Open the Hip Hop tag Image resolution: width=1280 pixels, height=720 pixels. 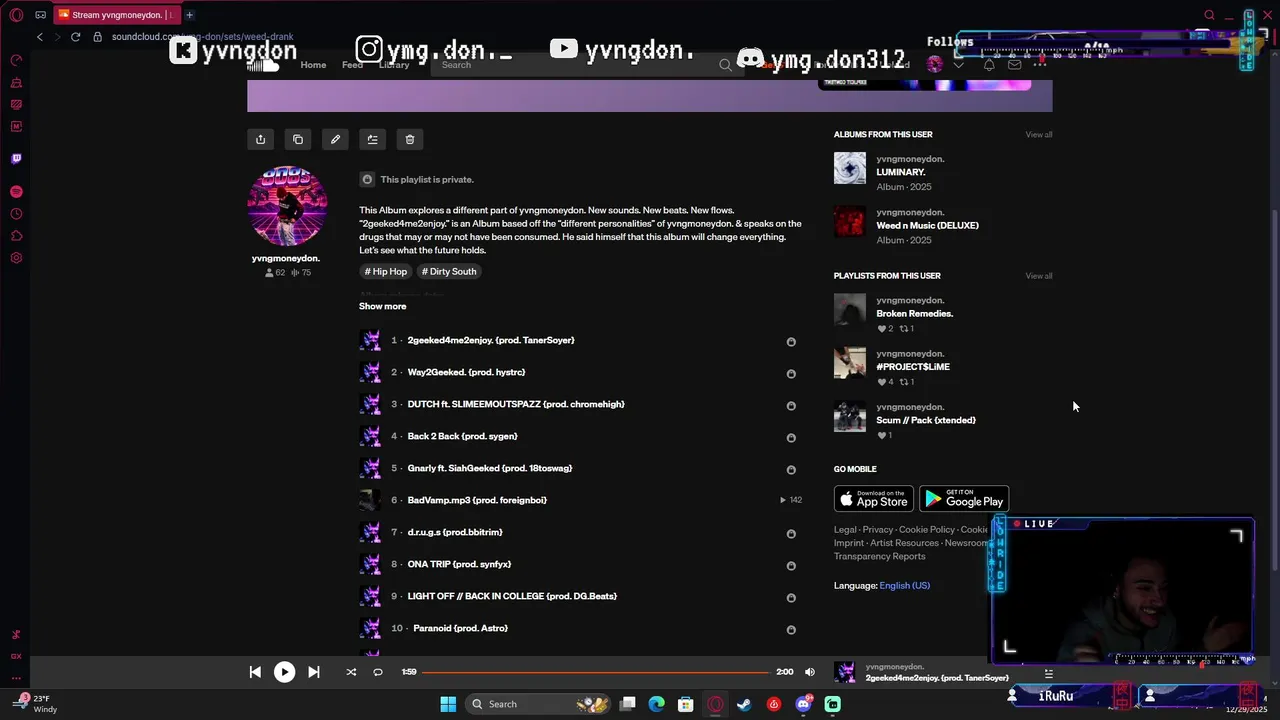(386, 271)
